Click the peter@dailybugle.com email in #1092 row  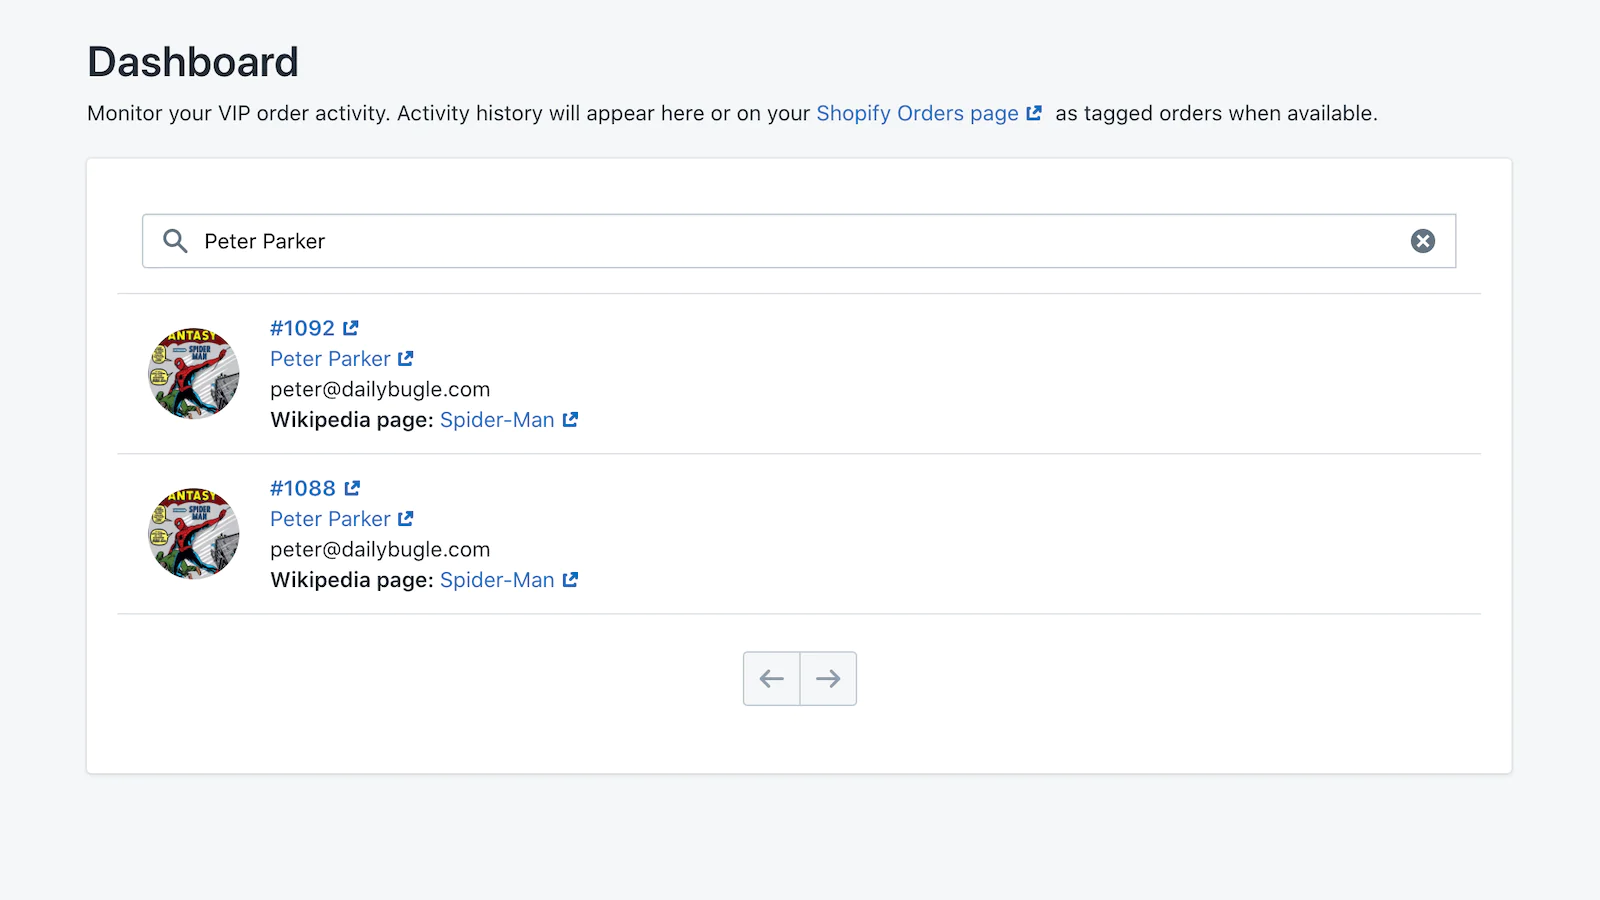tap(380, 389)
